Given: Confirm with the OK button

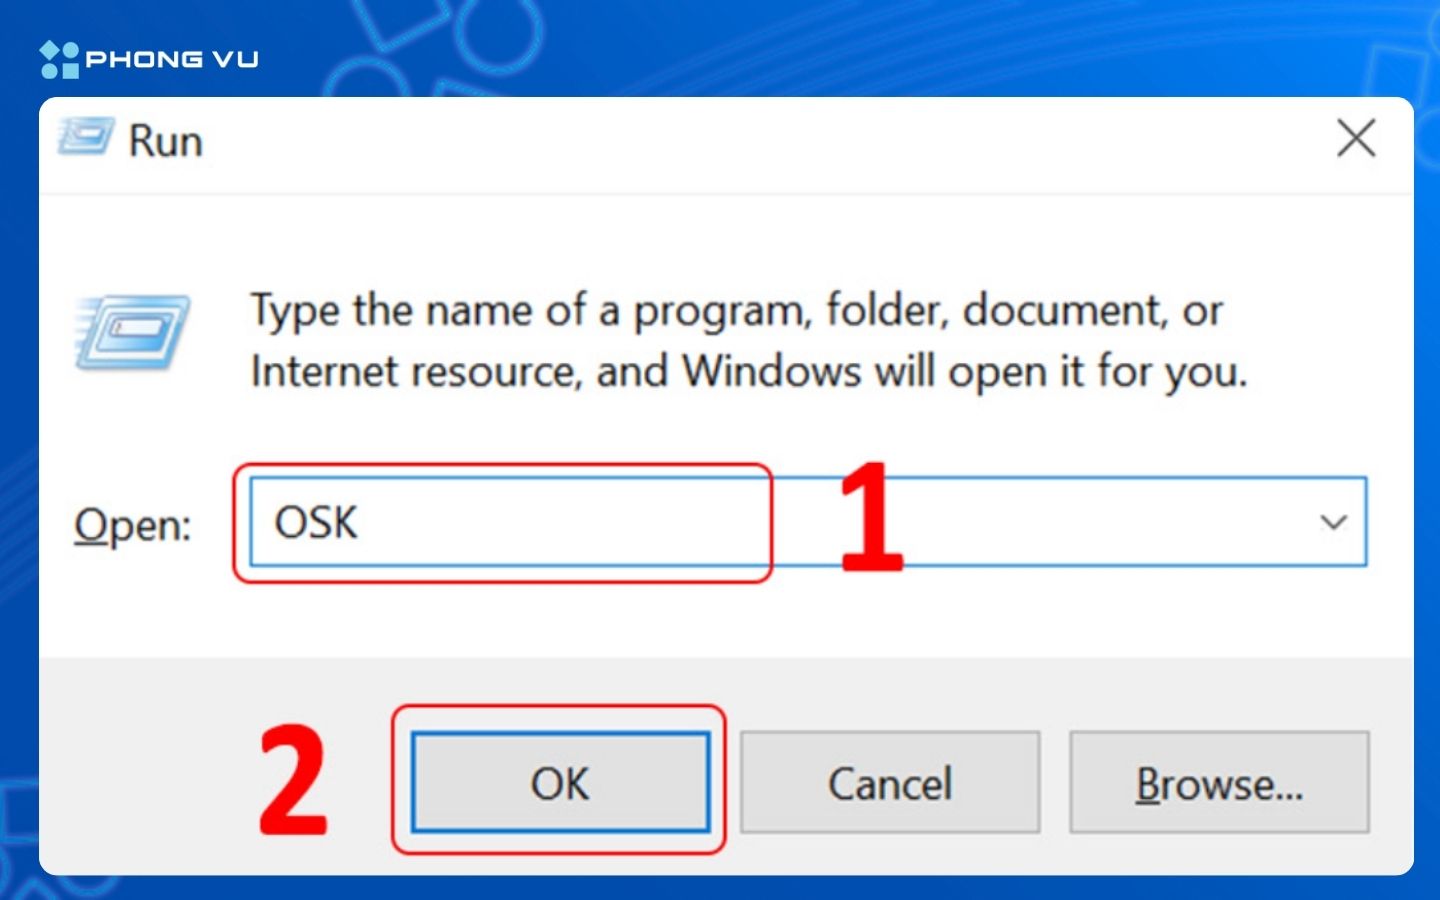Looking at the screenshot, I should [560, 782].
